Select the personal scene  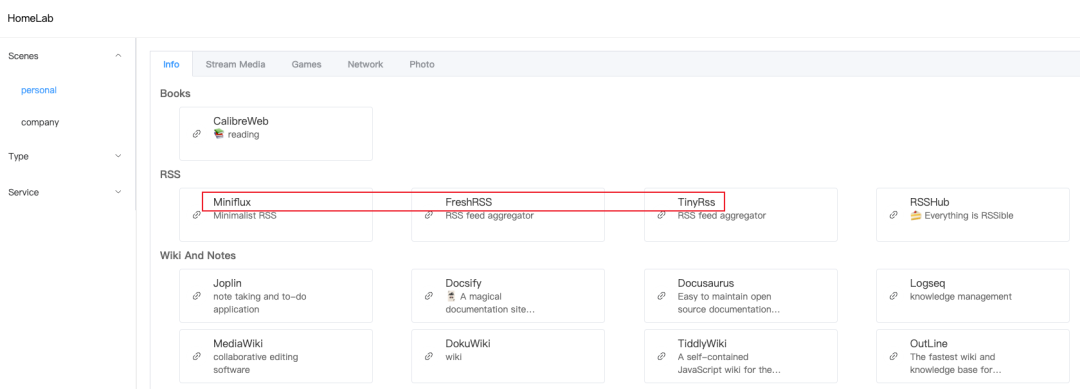click(x=39, y=90)
